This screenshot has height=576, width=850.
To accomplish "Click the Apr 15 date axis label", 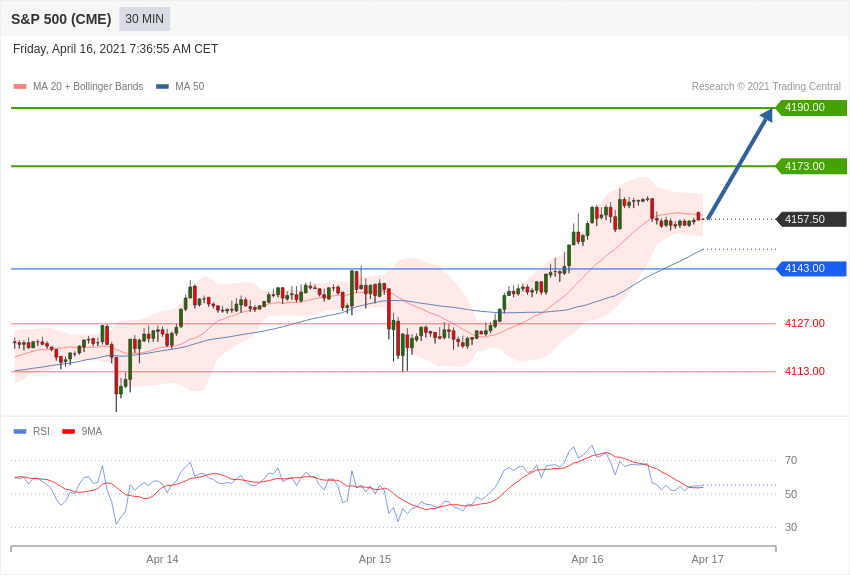I will [375, 559].
